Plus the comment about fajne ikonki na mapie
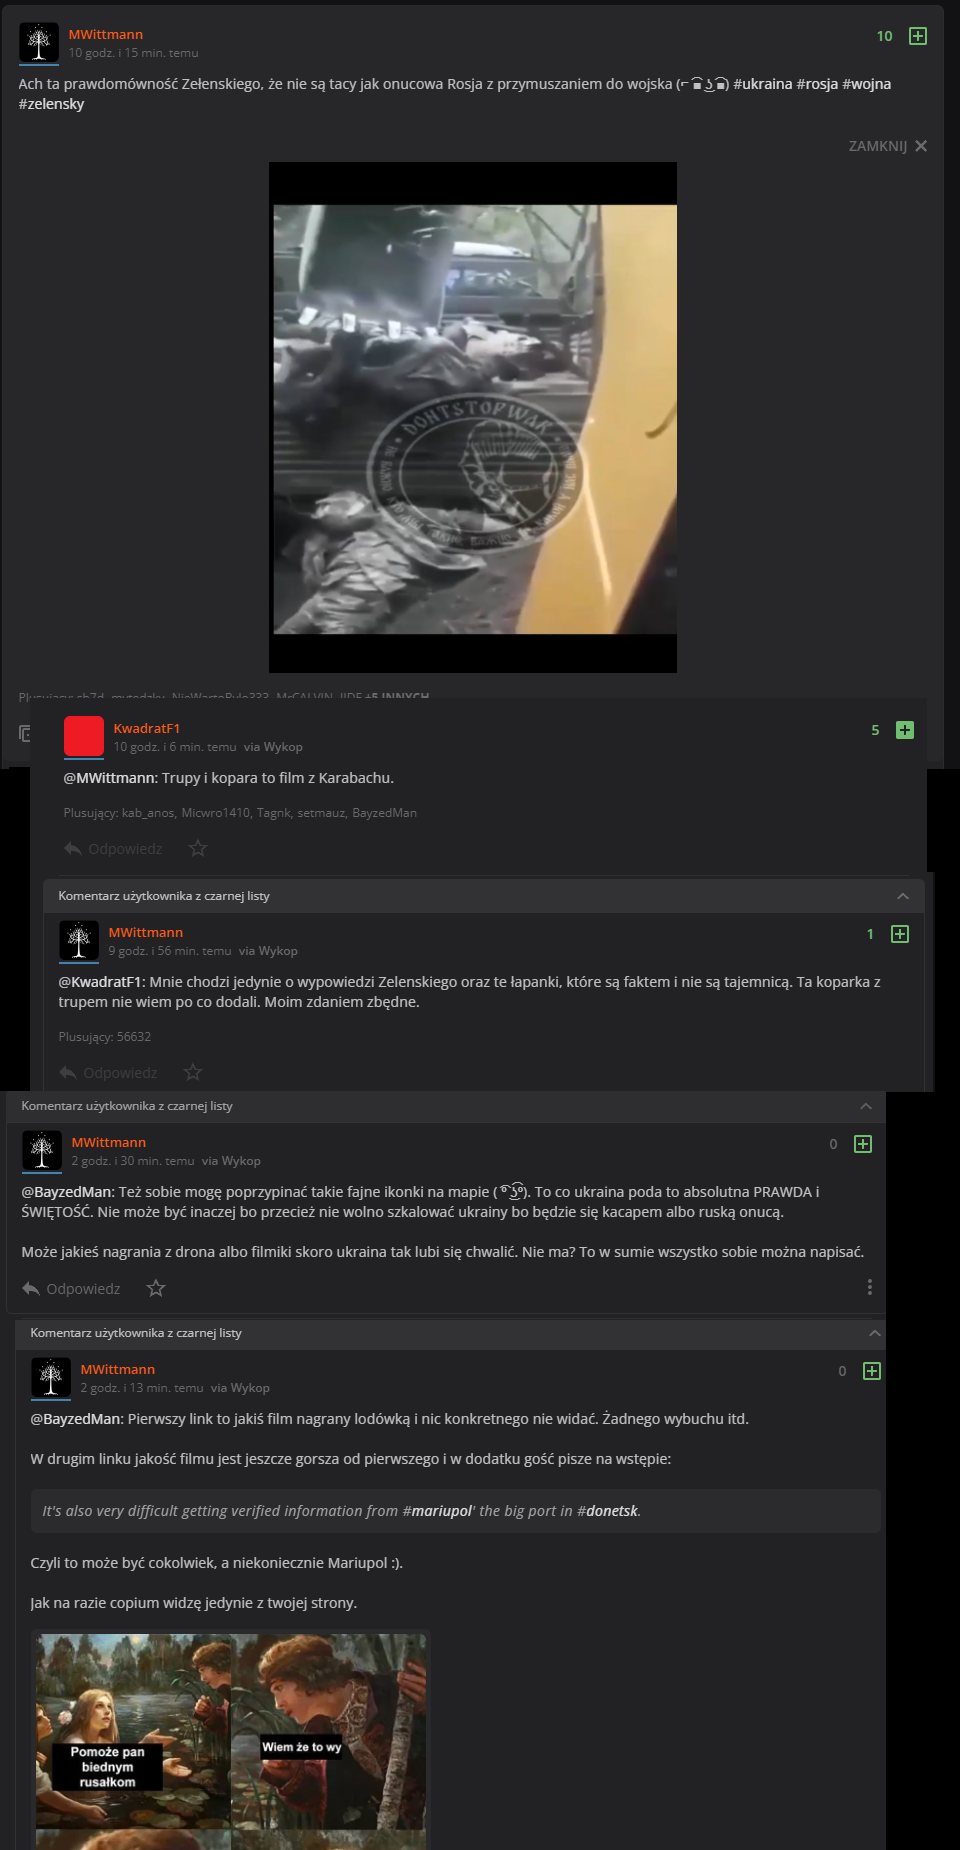This screenshot has height=1850, width=960. [x=863, y=1144]
